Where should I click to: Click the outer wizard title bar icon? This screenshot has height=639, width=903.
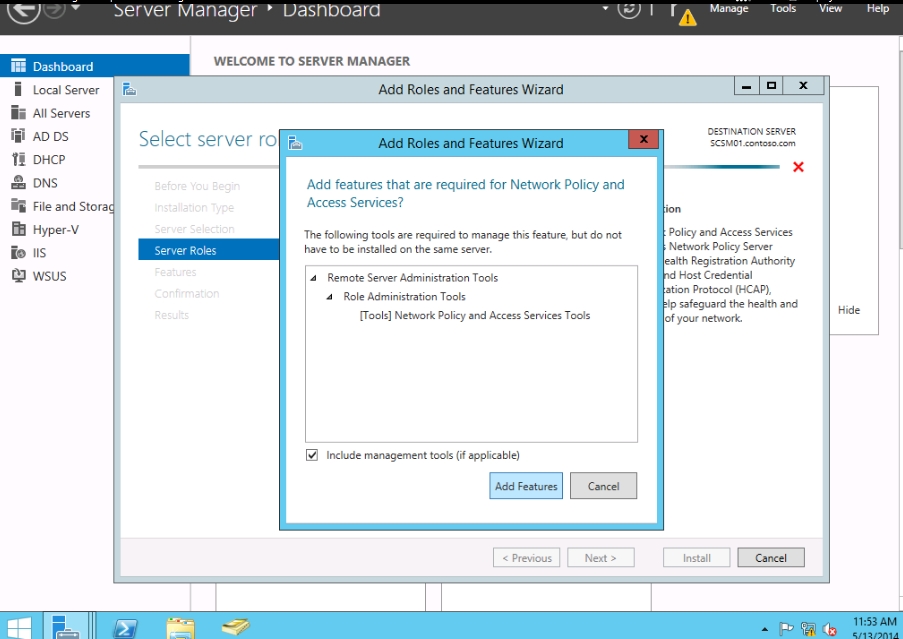coord(130,89)
